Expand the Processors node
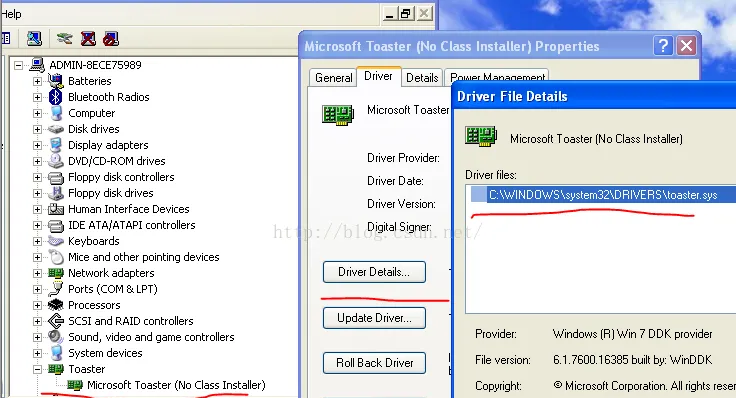736x398 pixels. click(x=37, y=305)
